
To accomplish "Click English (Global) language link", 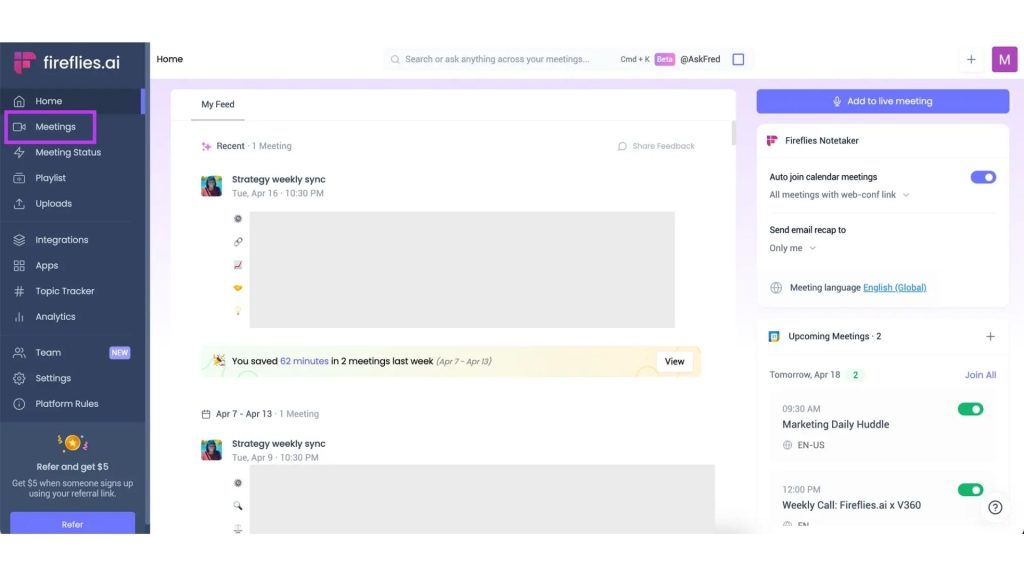I will point(895,287).
